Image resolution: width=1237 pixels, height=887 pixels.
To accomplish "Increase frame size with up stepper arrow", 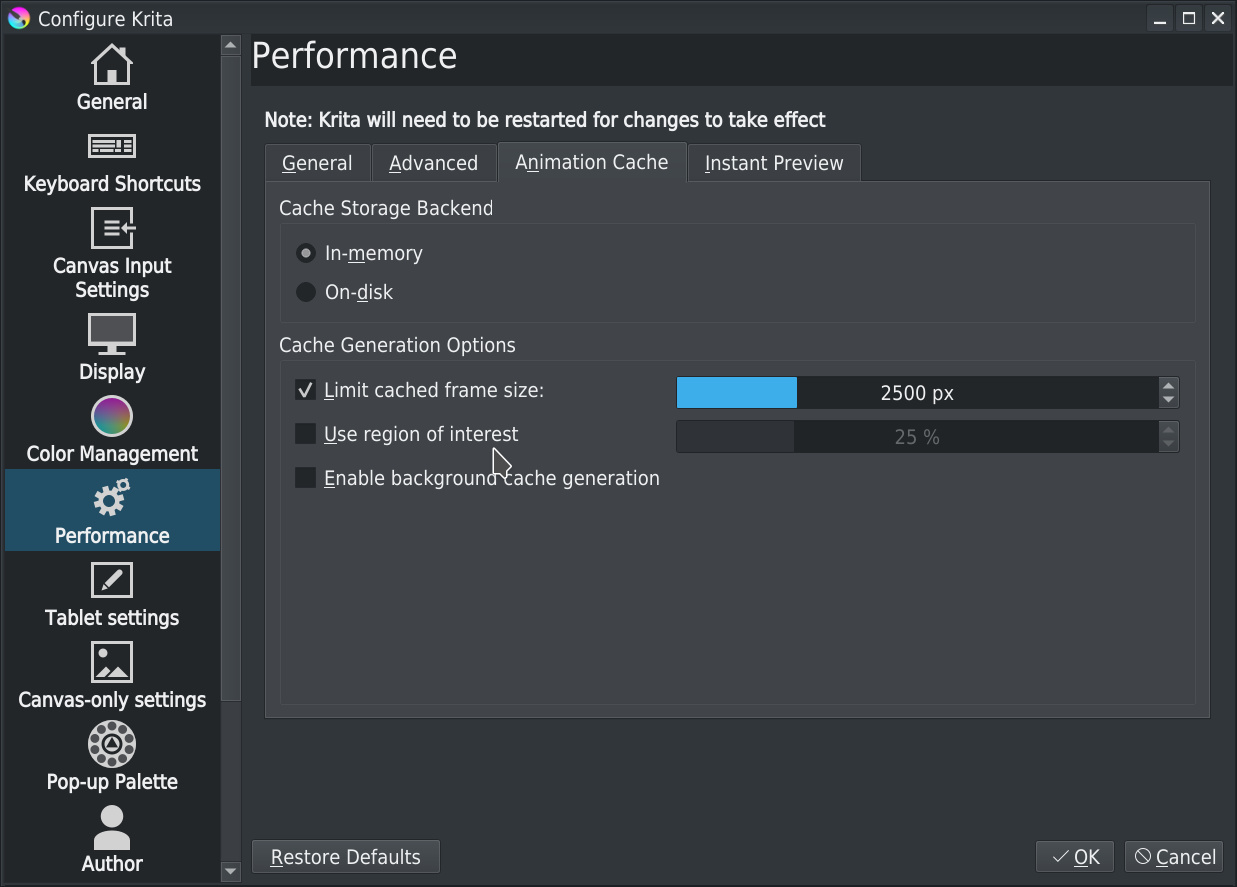I will (x=1168, y=385).
